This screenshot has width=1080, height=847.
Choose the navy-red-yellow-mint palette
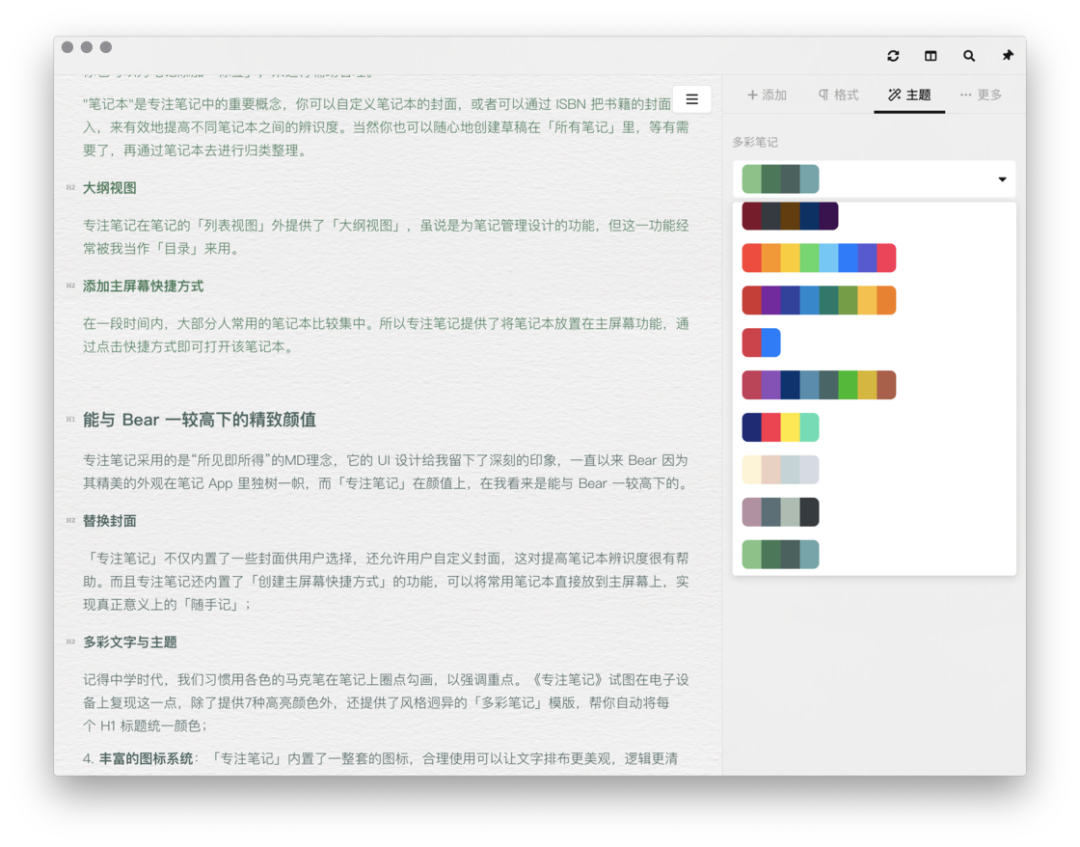(x=780, y=428)
